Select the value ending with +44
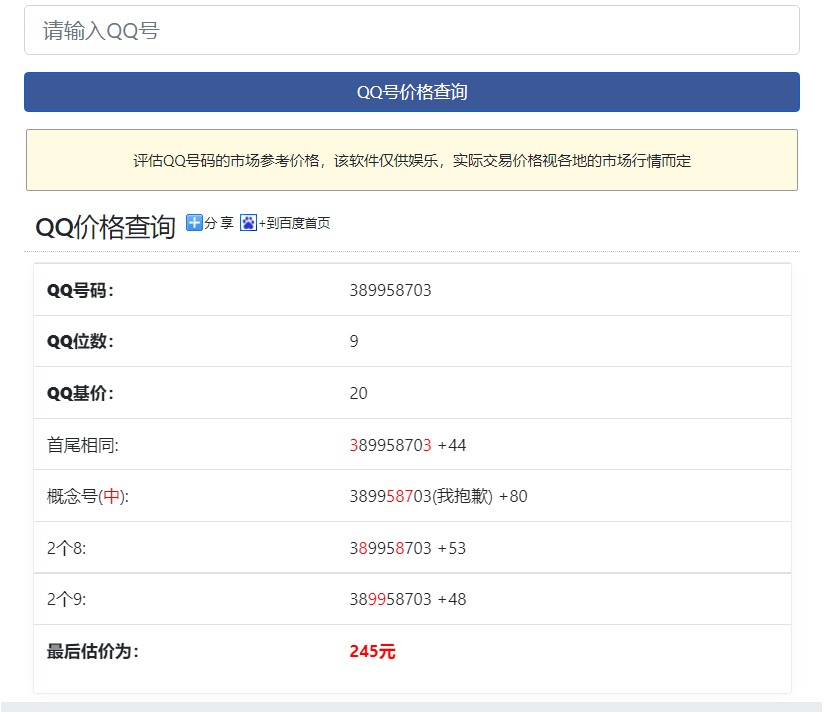Image resolution: width=826 pixels, height=715 pixels. coord(408,445)
